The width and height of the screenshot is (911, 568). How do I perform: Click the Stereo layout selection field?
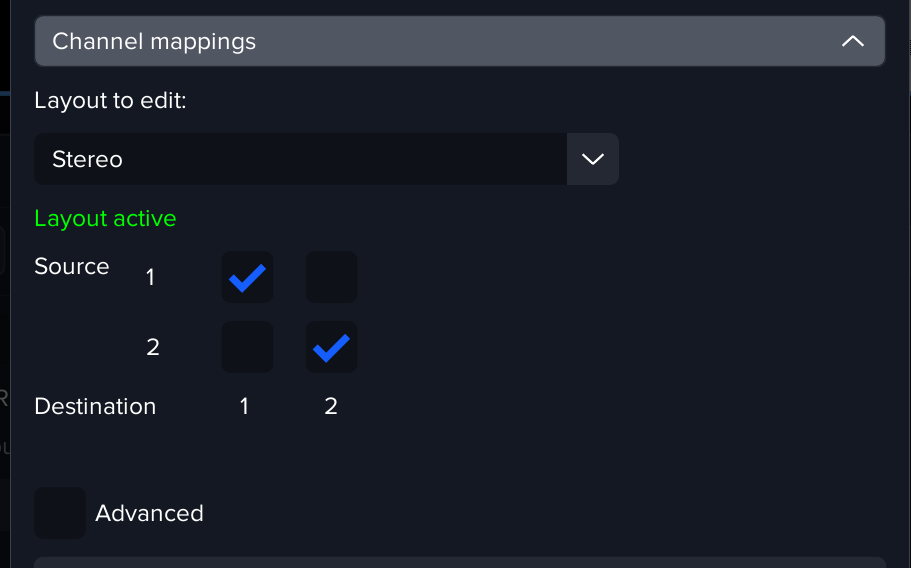coord(300,159)
